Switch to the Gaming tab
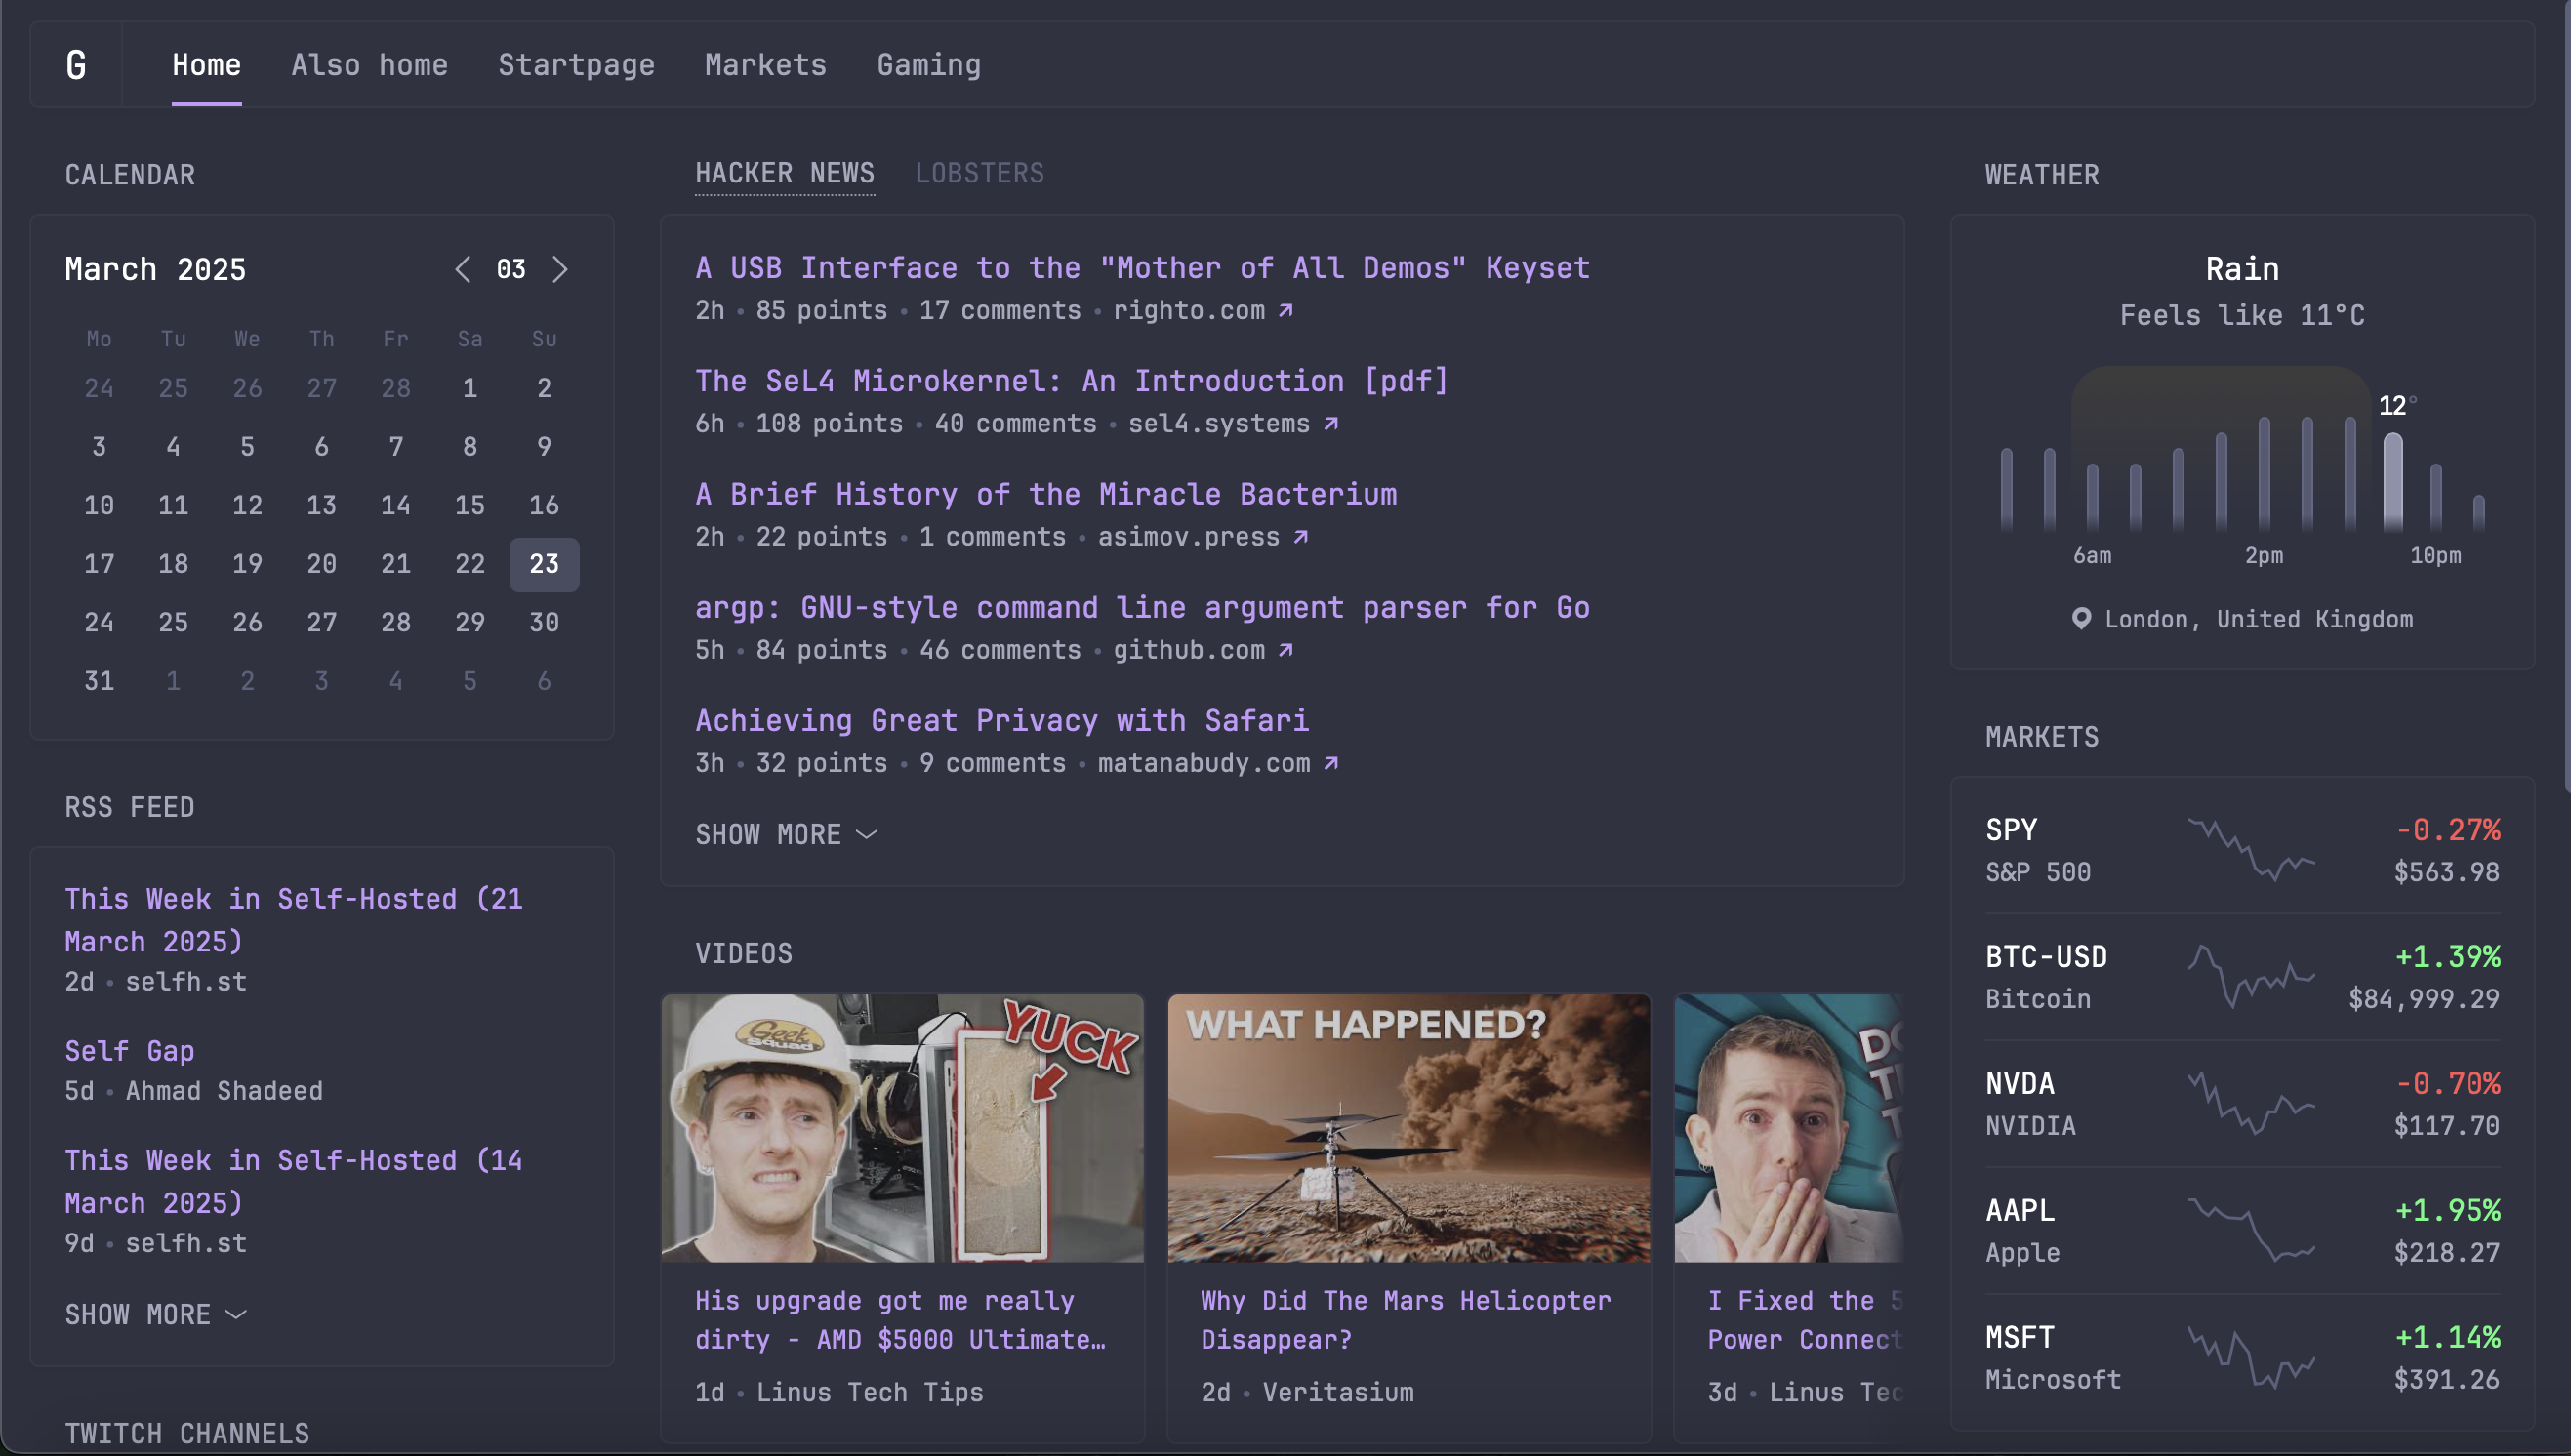This screenshot has height=1456, width=2571. (928, 64)
